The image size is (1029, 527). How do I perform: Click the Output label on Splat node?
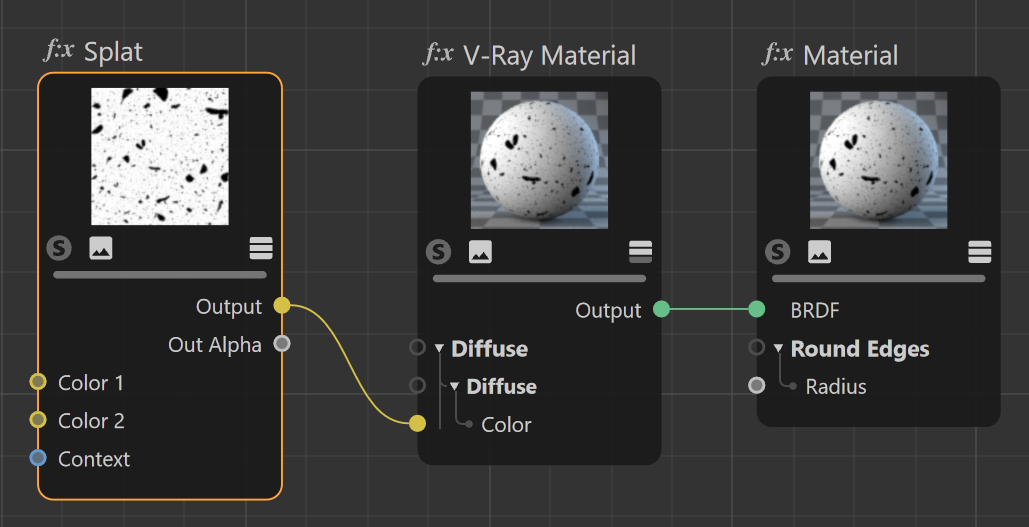[229, 306]
